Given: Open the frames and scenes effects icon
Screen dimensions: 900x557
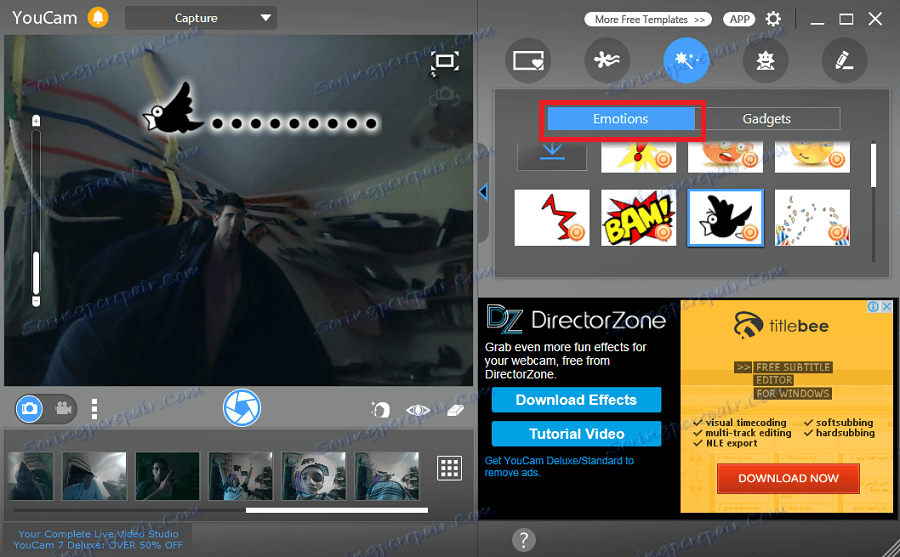Looking at the screenshot, I should click(x=528, y=60).
